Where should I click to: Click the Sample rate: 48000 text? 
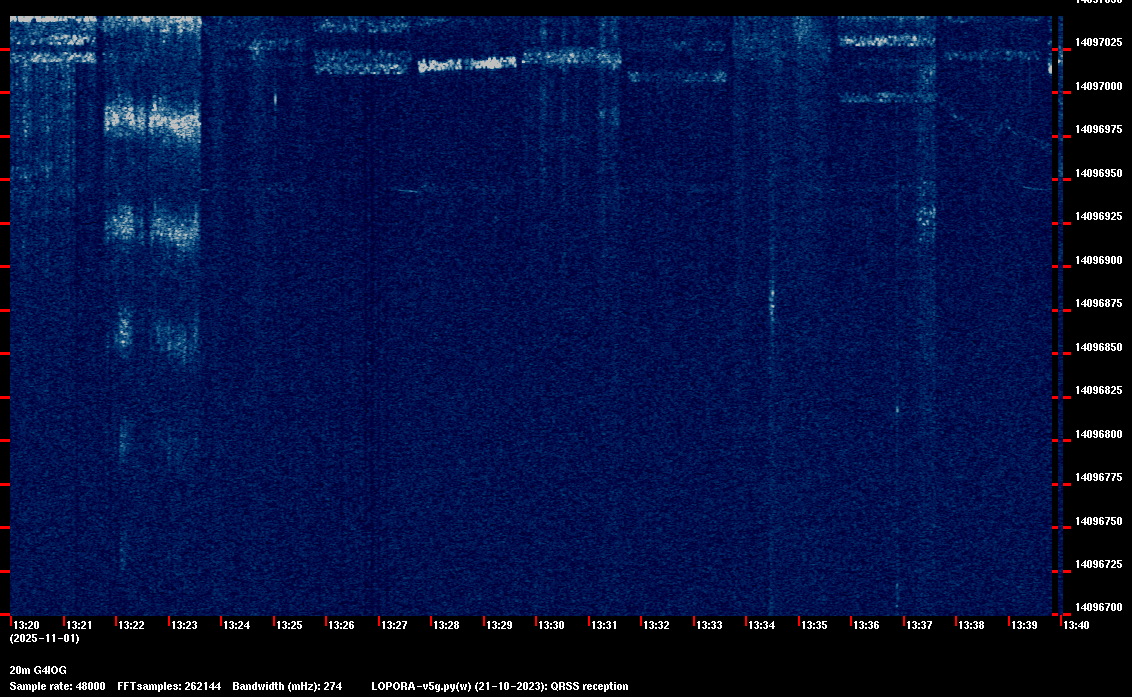57,686
